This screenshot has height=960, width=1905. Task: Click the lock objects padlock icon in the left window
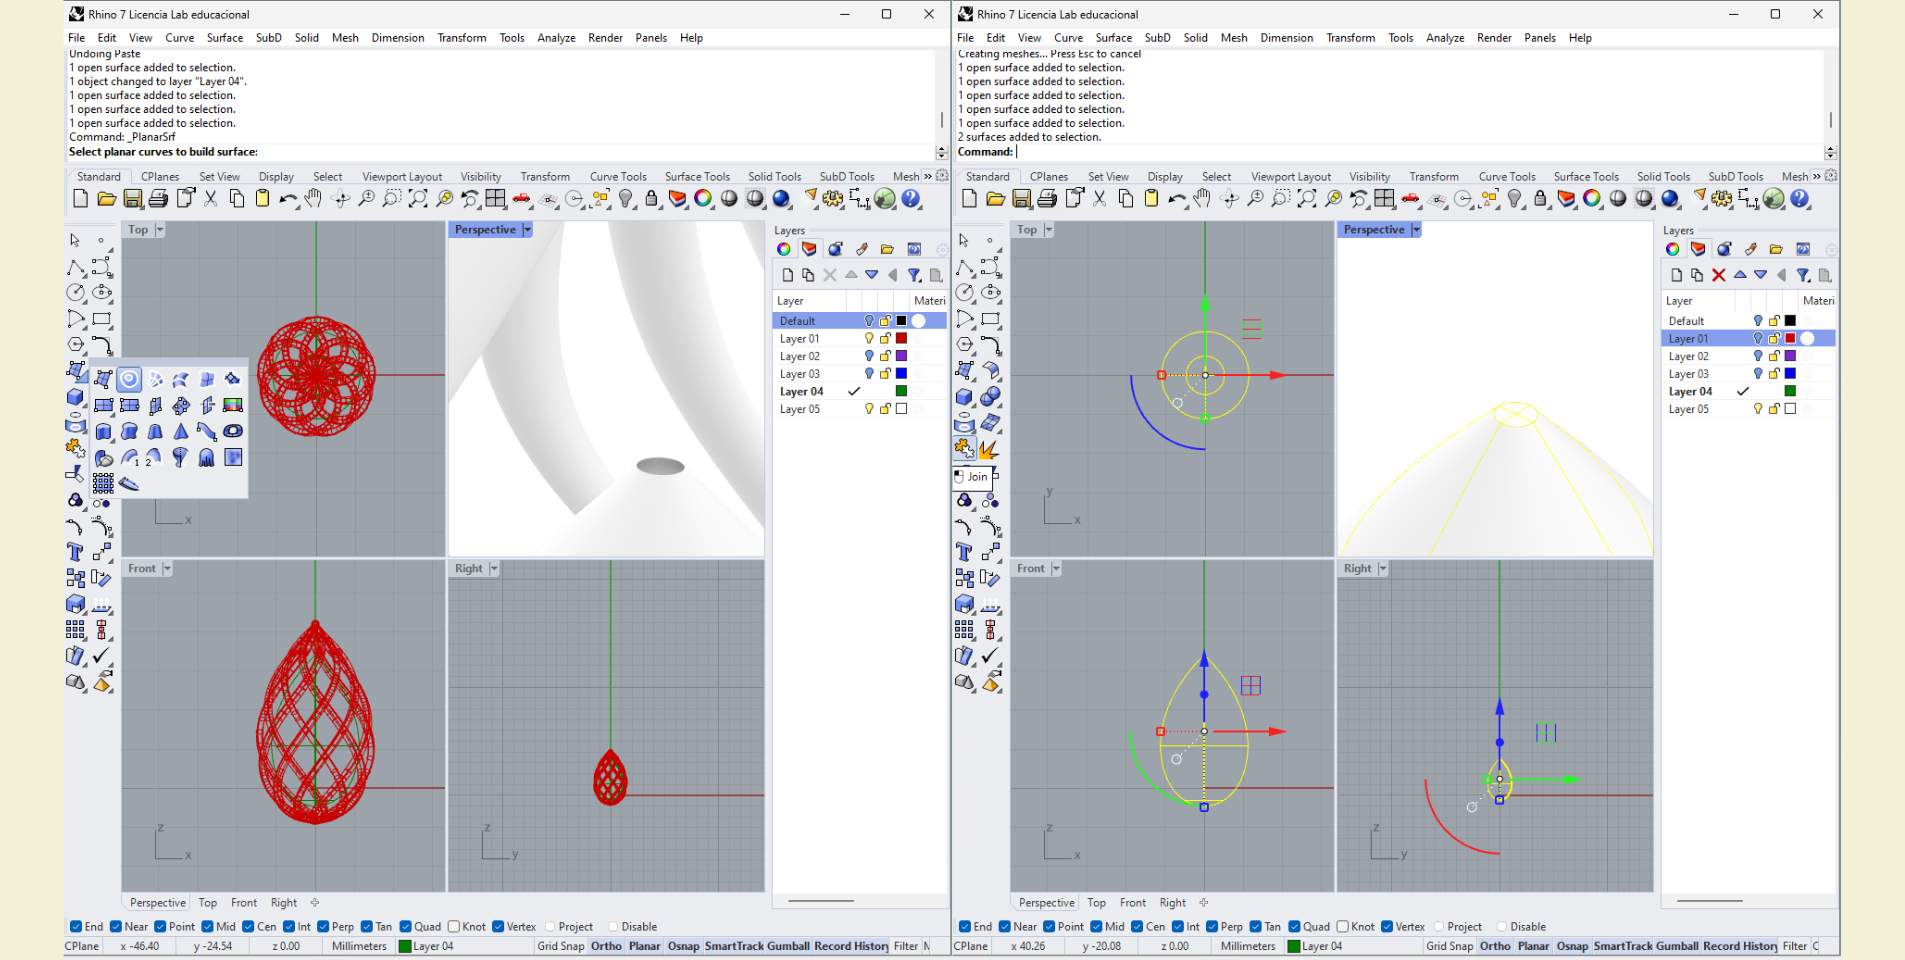(652, 199)
